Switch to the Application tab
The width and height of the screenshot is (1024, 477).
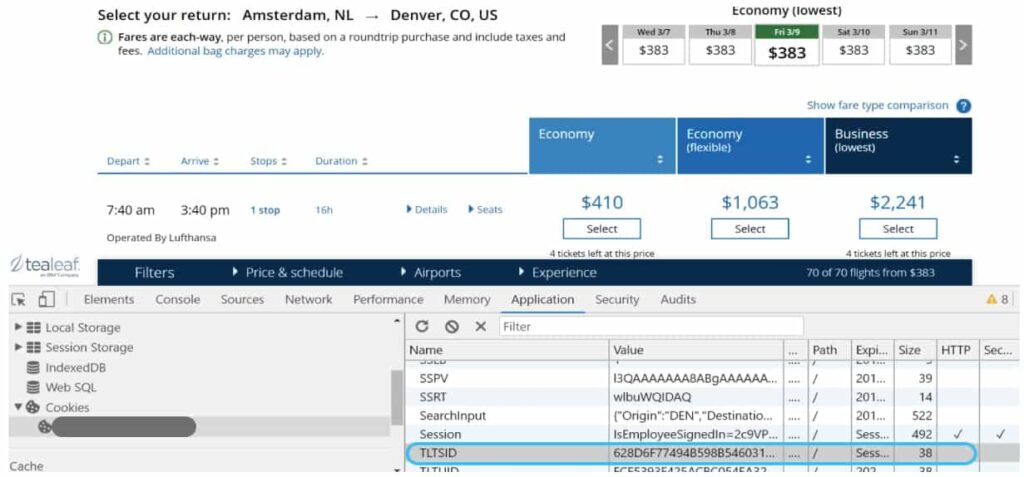[543, 299]
